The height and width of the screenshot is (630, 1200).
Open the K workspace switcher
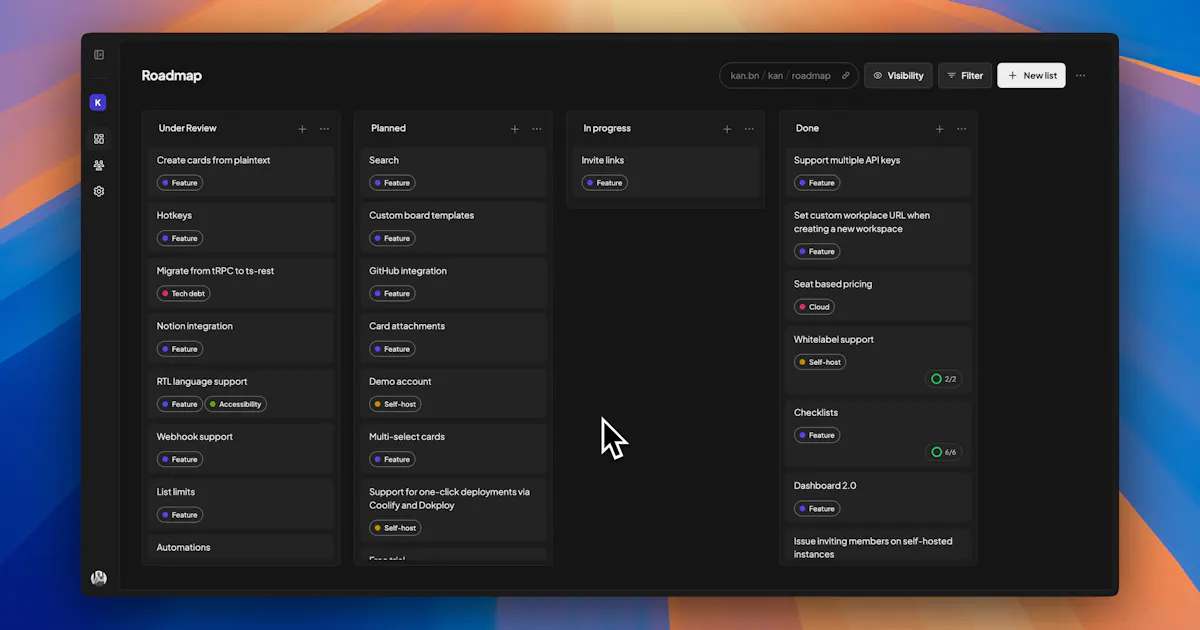(x=98, y=102)
